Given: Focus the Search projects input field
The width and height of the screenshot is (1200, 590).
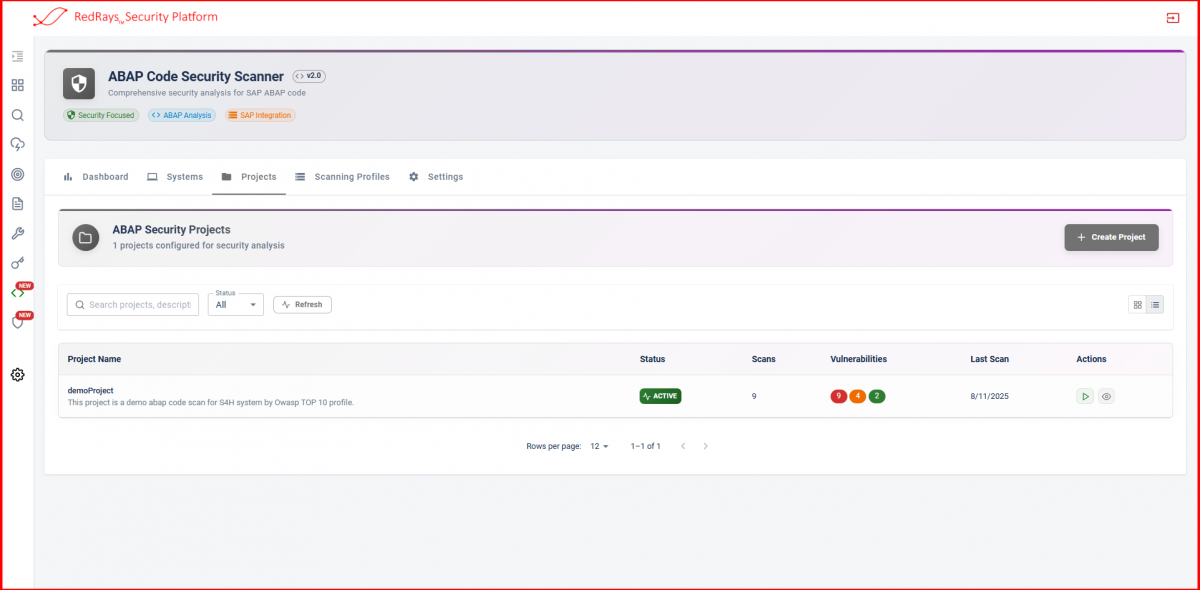Looking at the screenshot, I should (x=133, y=304).
